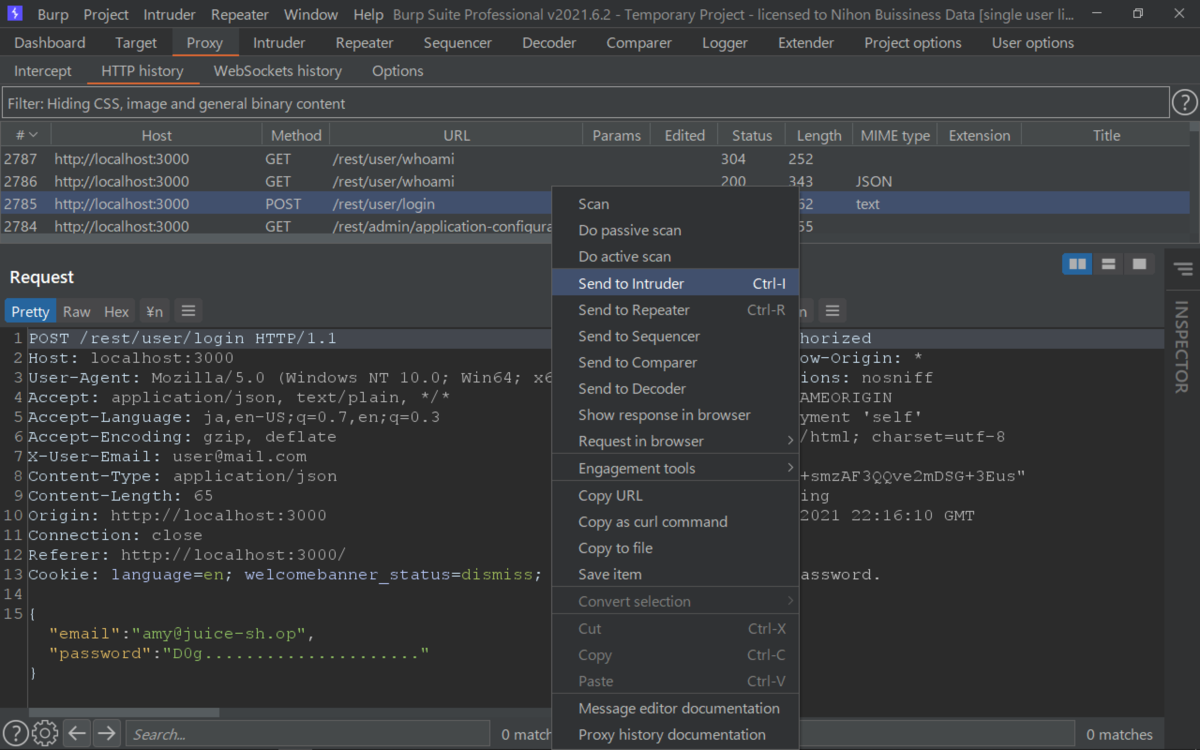The height and width of the screenshot is (750, 1200).
Task: Open the Project options tab
Action: click(x=913, y=43)
